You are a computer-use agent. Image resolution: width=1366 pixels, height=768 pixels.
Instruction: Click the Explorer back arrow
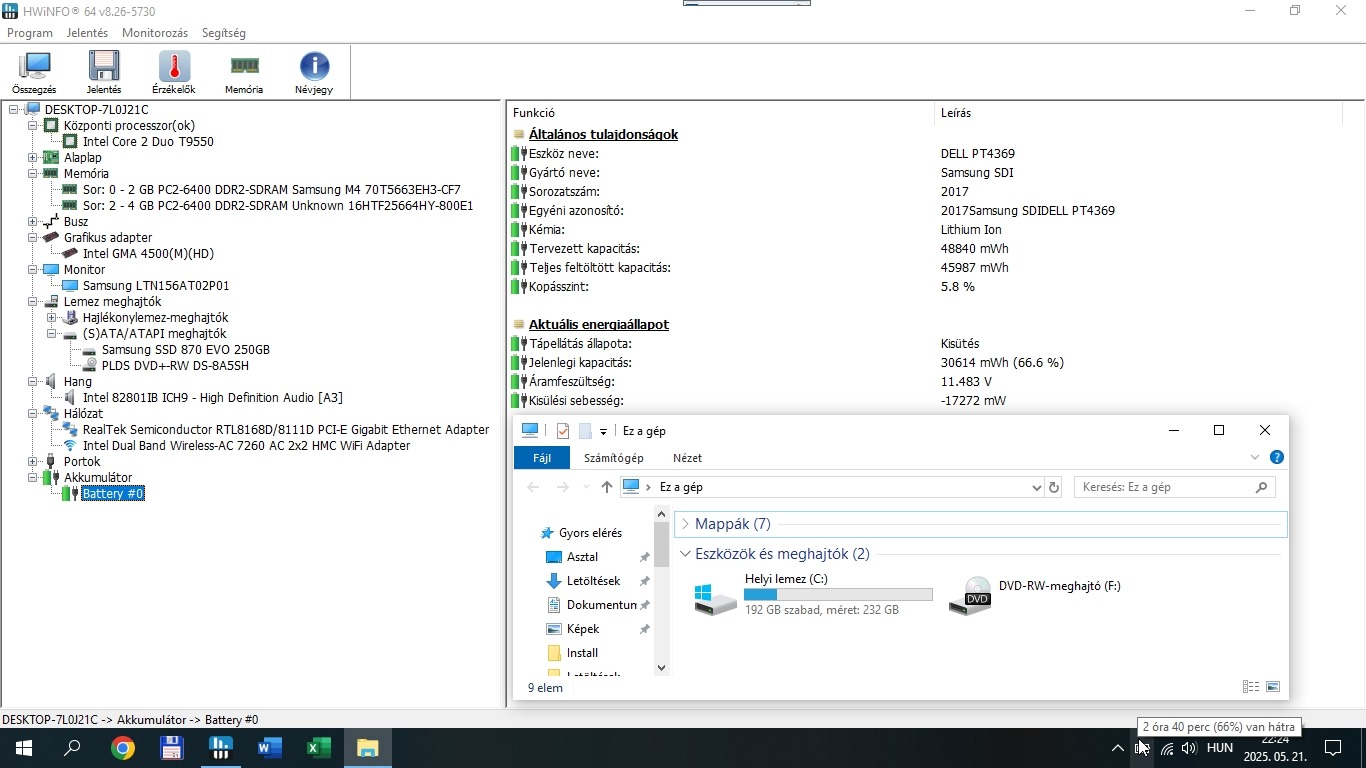533,487
